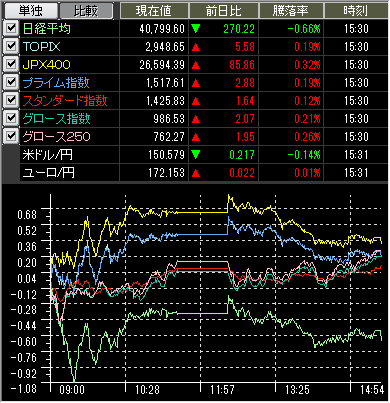Click the 現在値 column header
Screen dimensions: 390x403
154,11
